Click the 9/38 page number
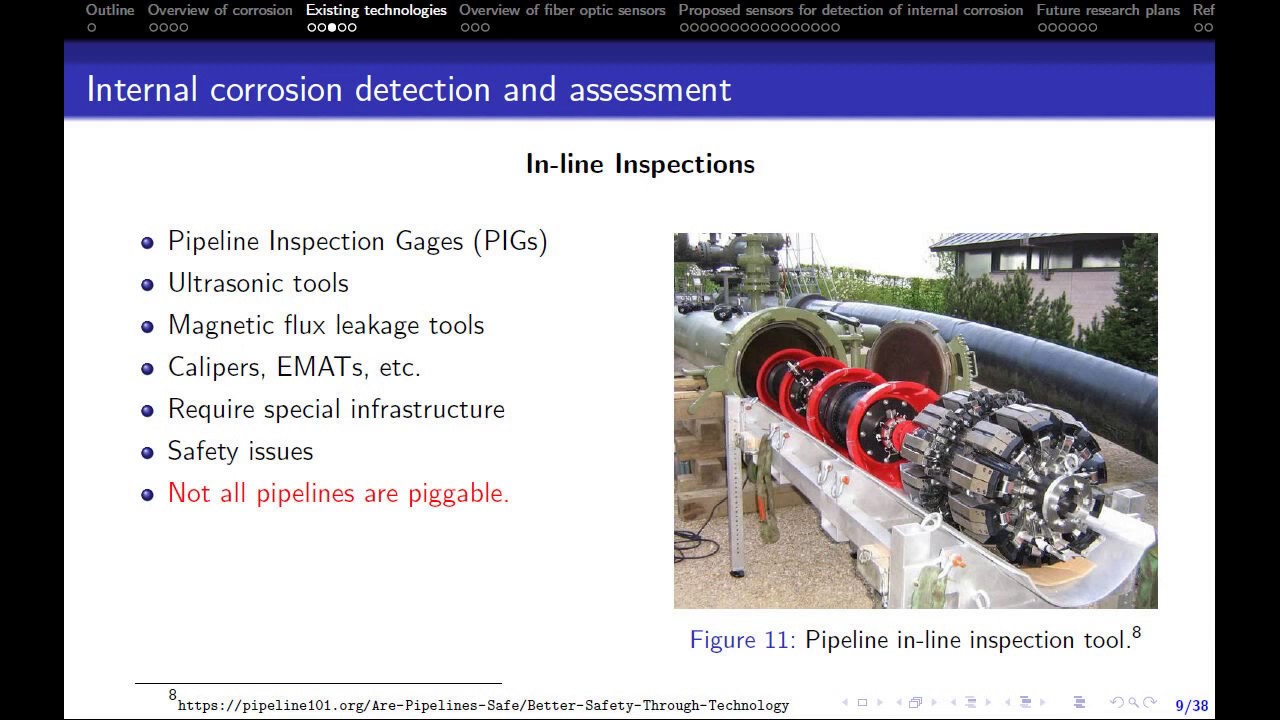Image resolution: width=1280 pixels, height=720 pixels. (1191, 706)
